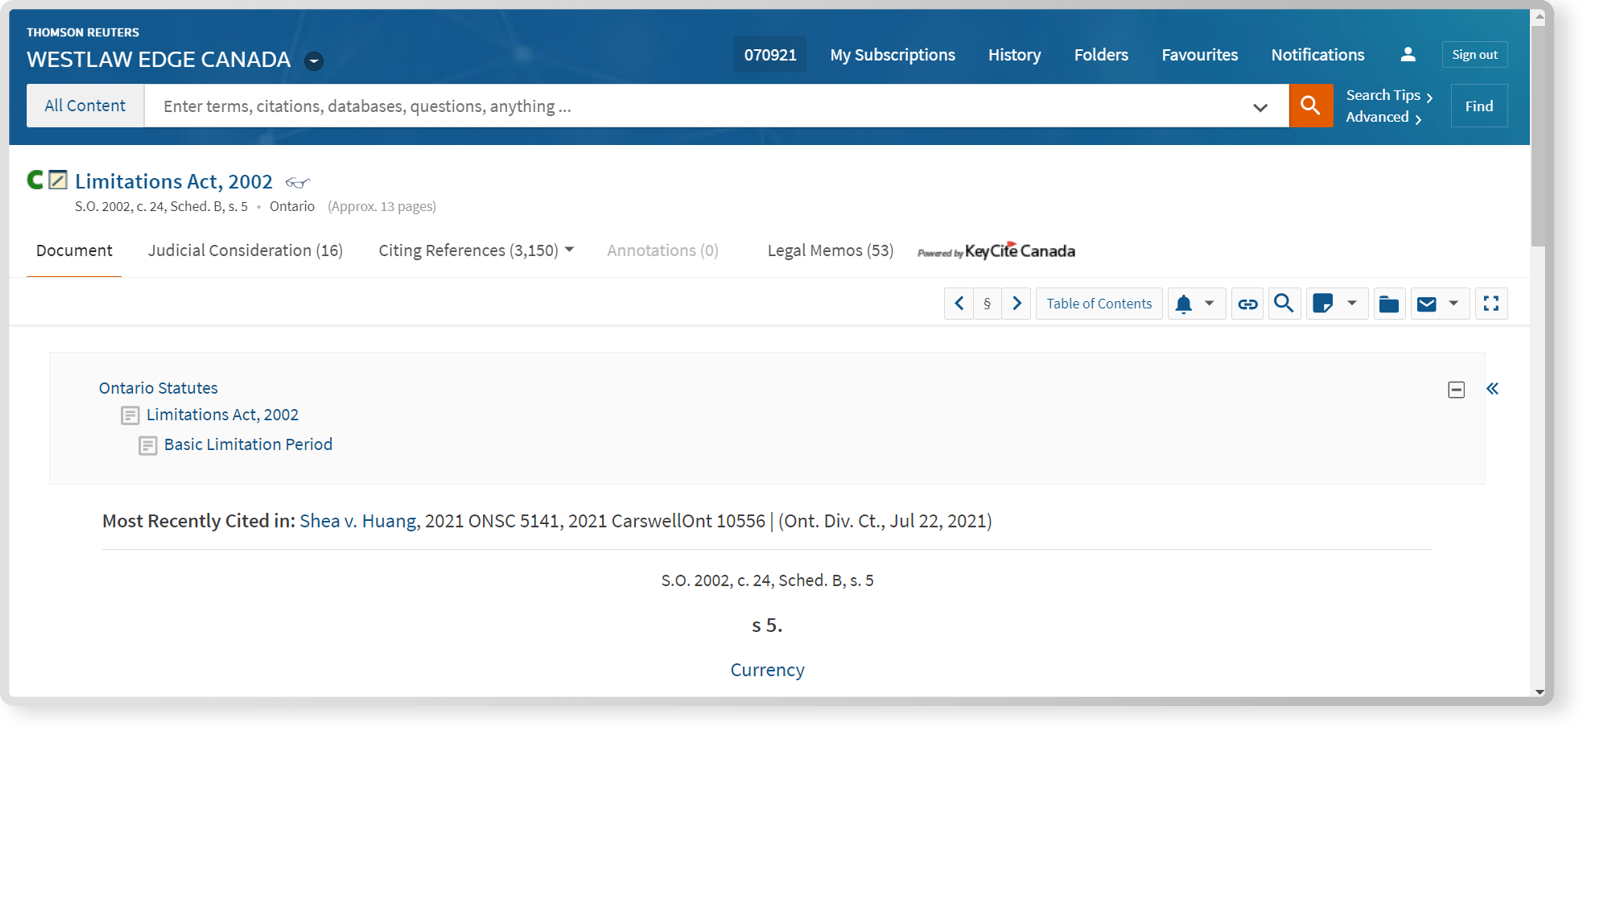The image size is (1600, 900).
Task: Go to next section arrow
Action: tap(1016, 303)
